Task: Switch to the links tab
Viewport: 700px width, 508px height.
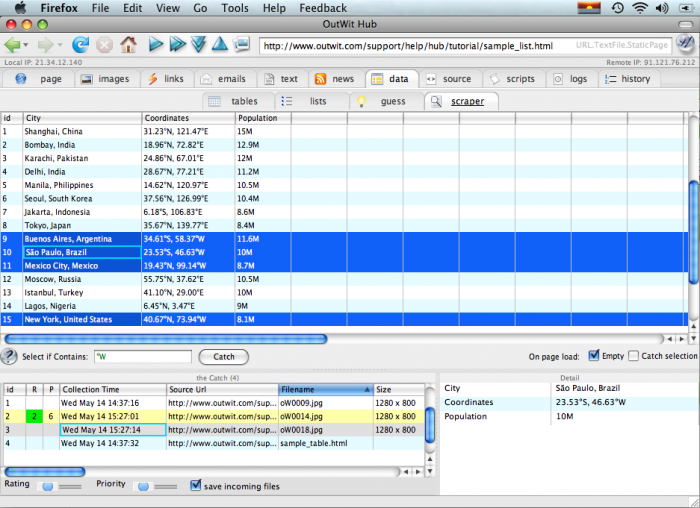Action: [167, 79]
